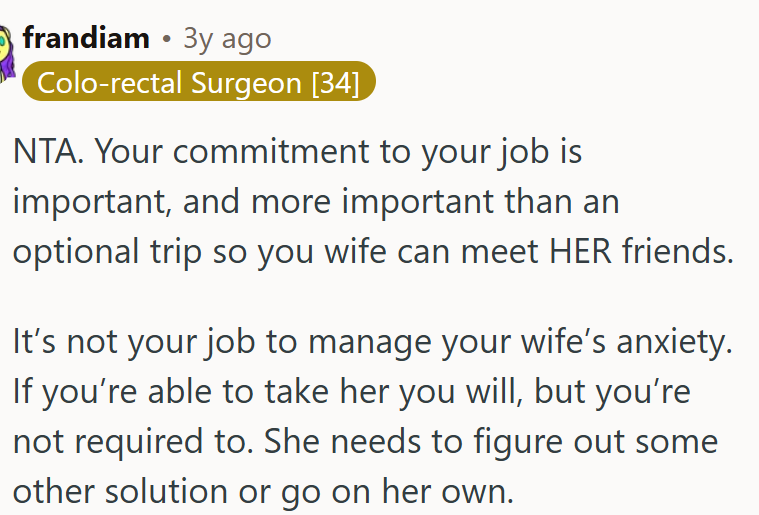The height and width of the screenshot is (515, 759).
Task: Click the line "other solution or go on her own"
Action: tap(260, 490)
